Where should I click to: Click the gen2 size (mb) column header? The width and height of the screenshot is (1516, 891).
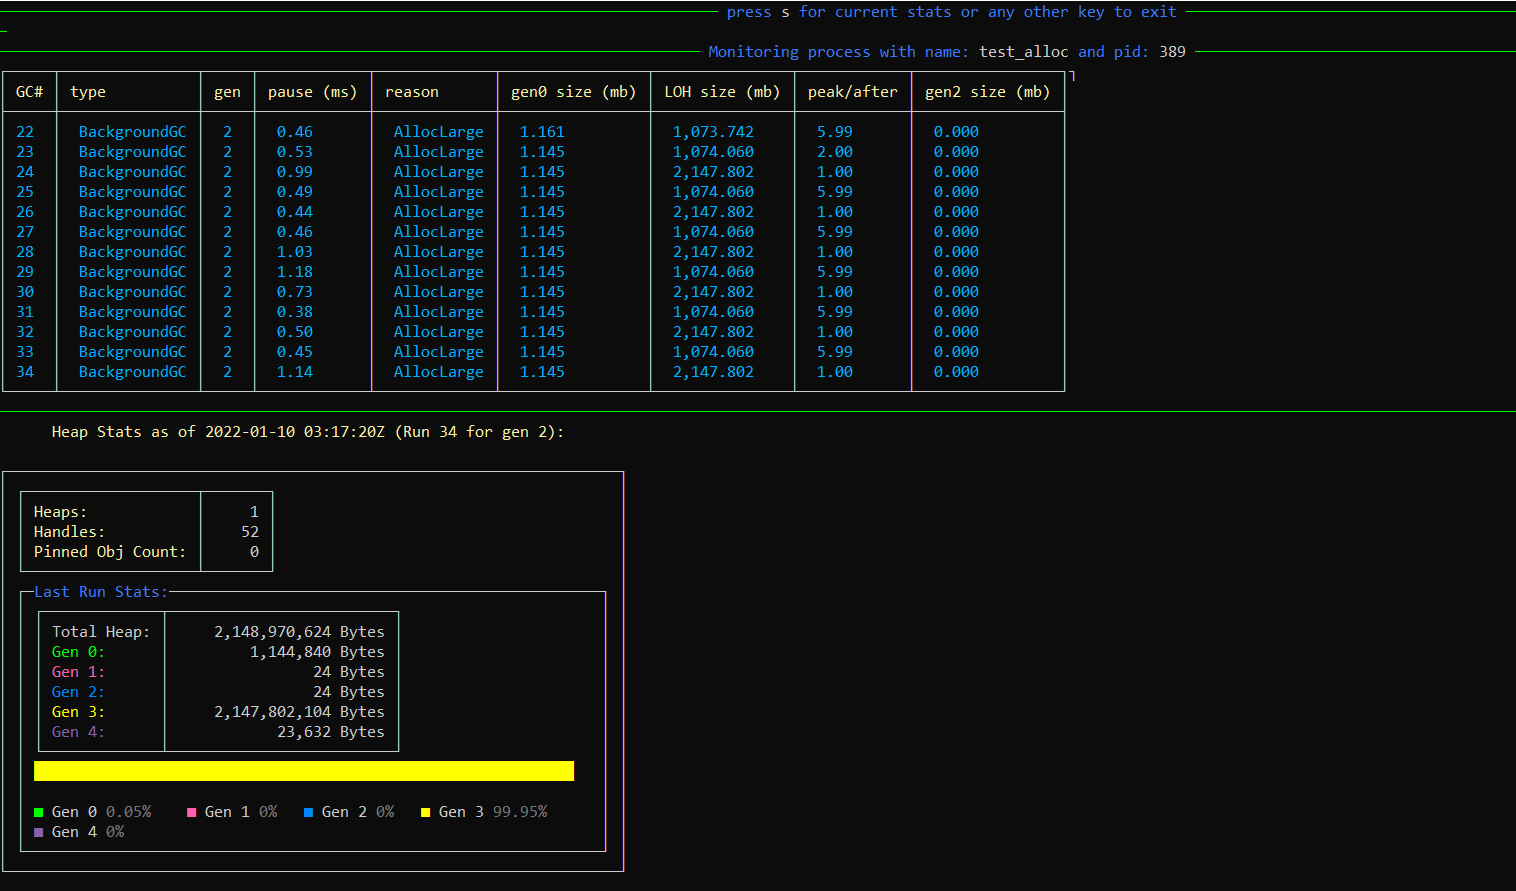click(986, 92)
